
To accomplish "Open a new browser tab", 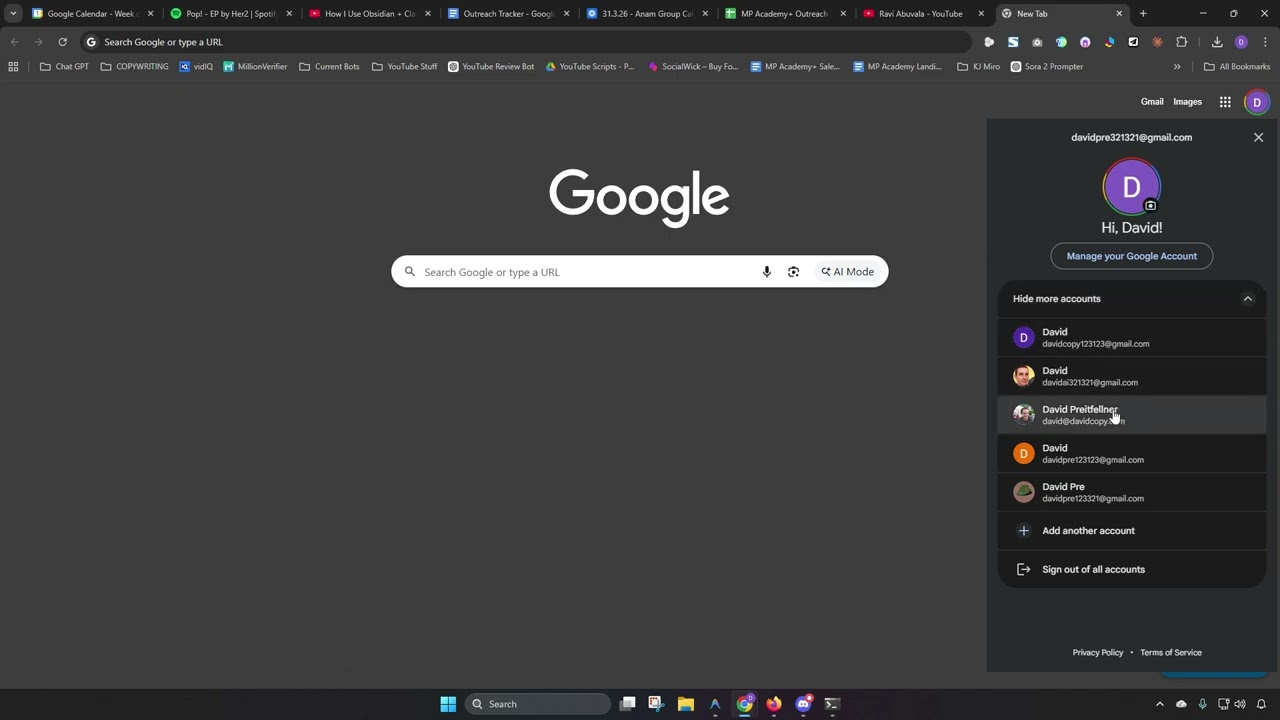I will point(1143,14).
